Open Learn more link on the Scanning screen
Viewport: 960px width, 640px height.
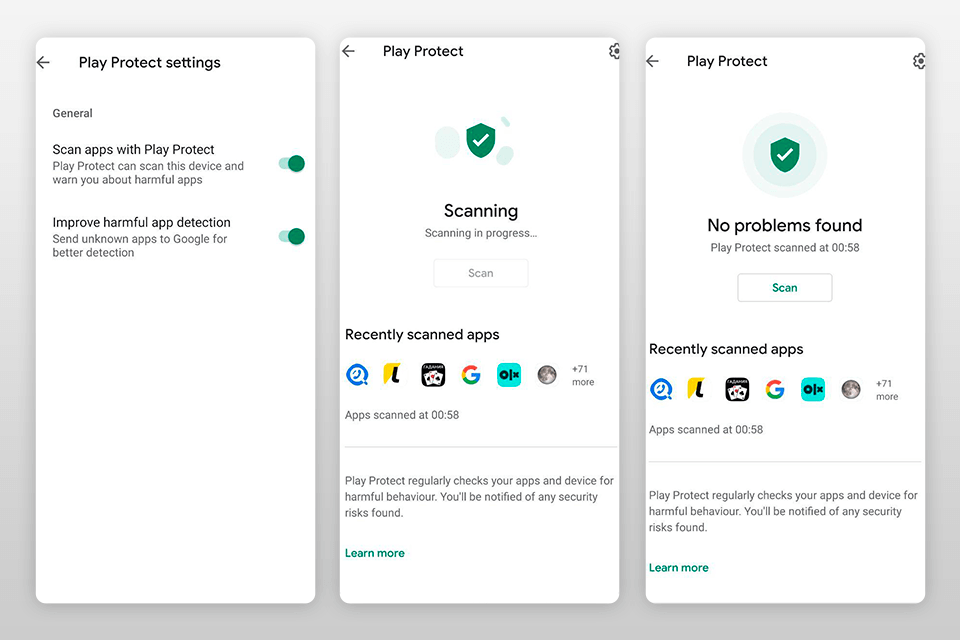coord(375,552)
